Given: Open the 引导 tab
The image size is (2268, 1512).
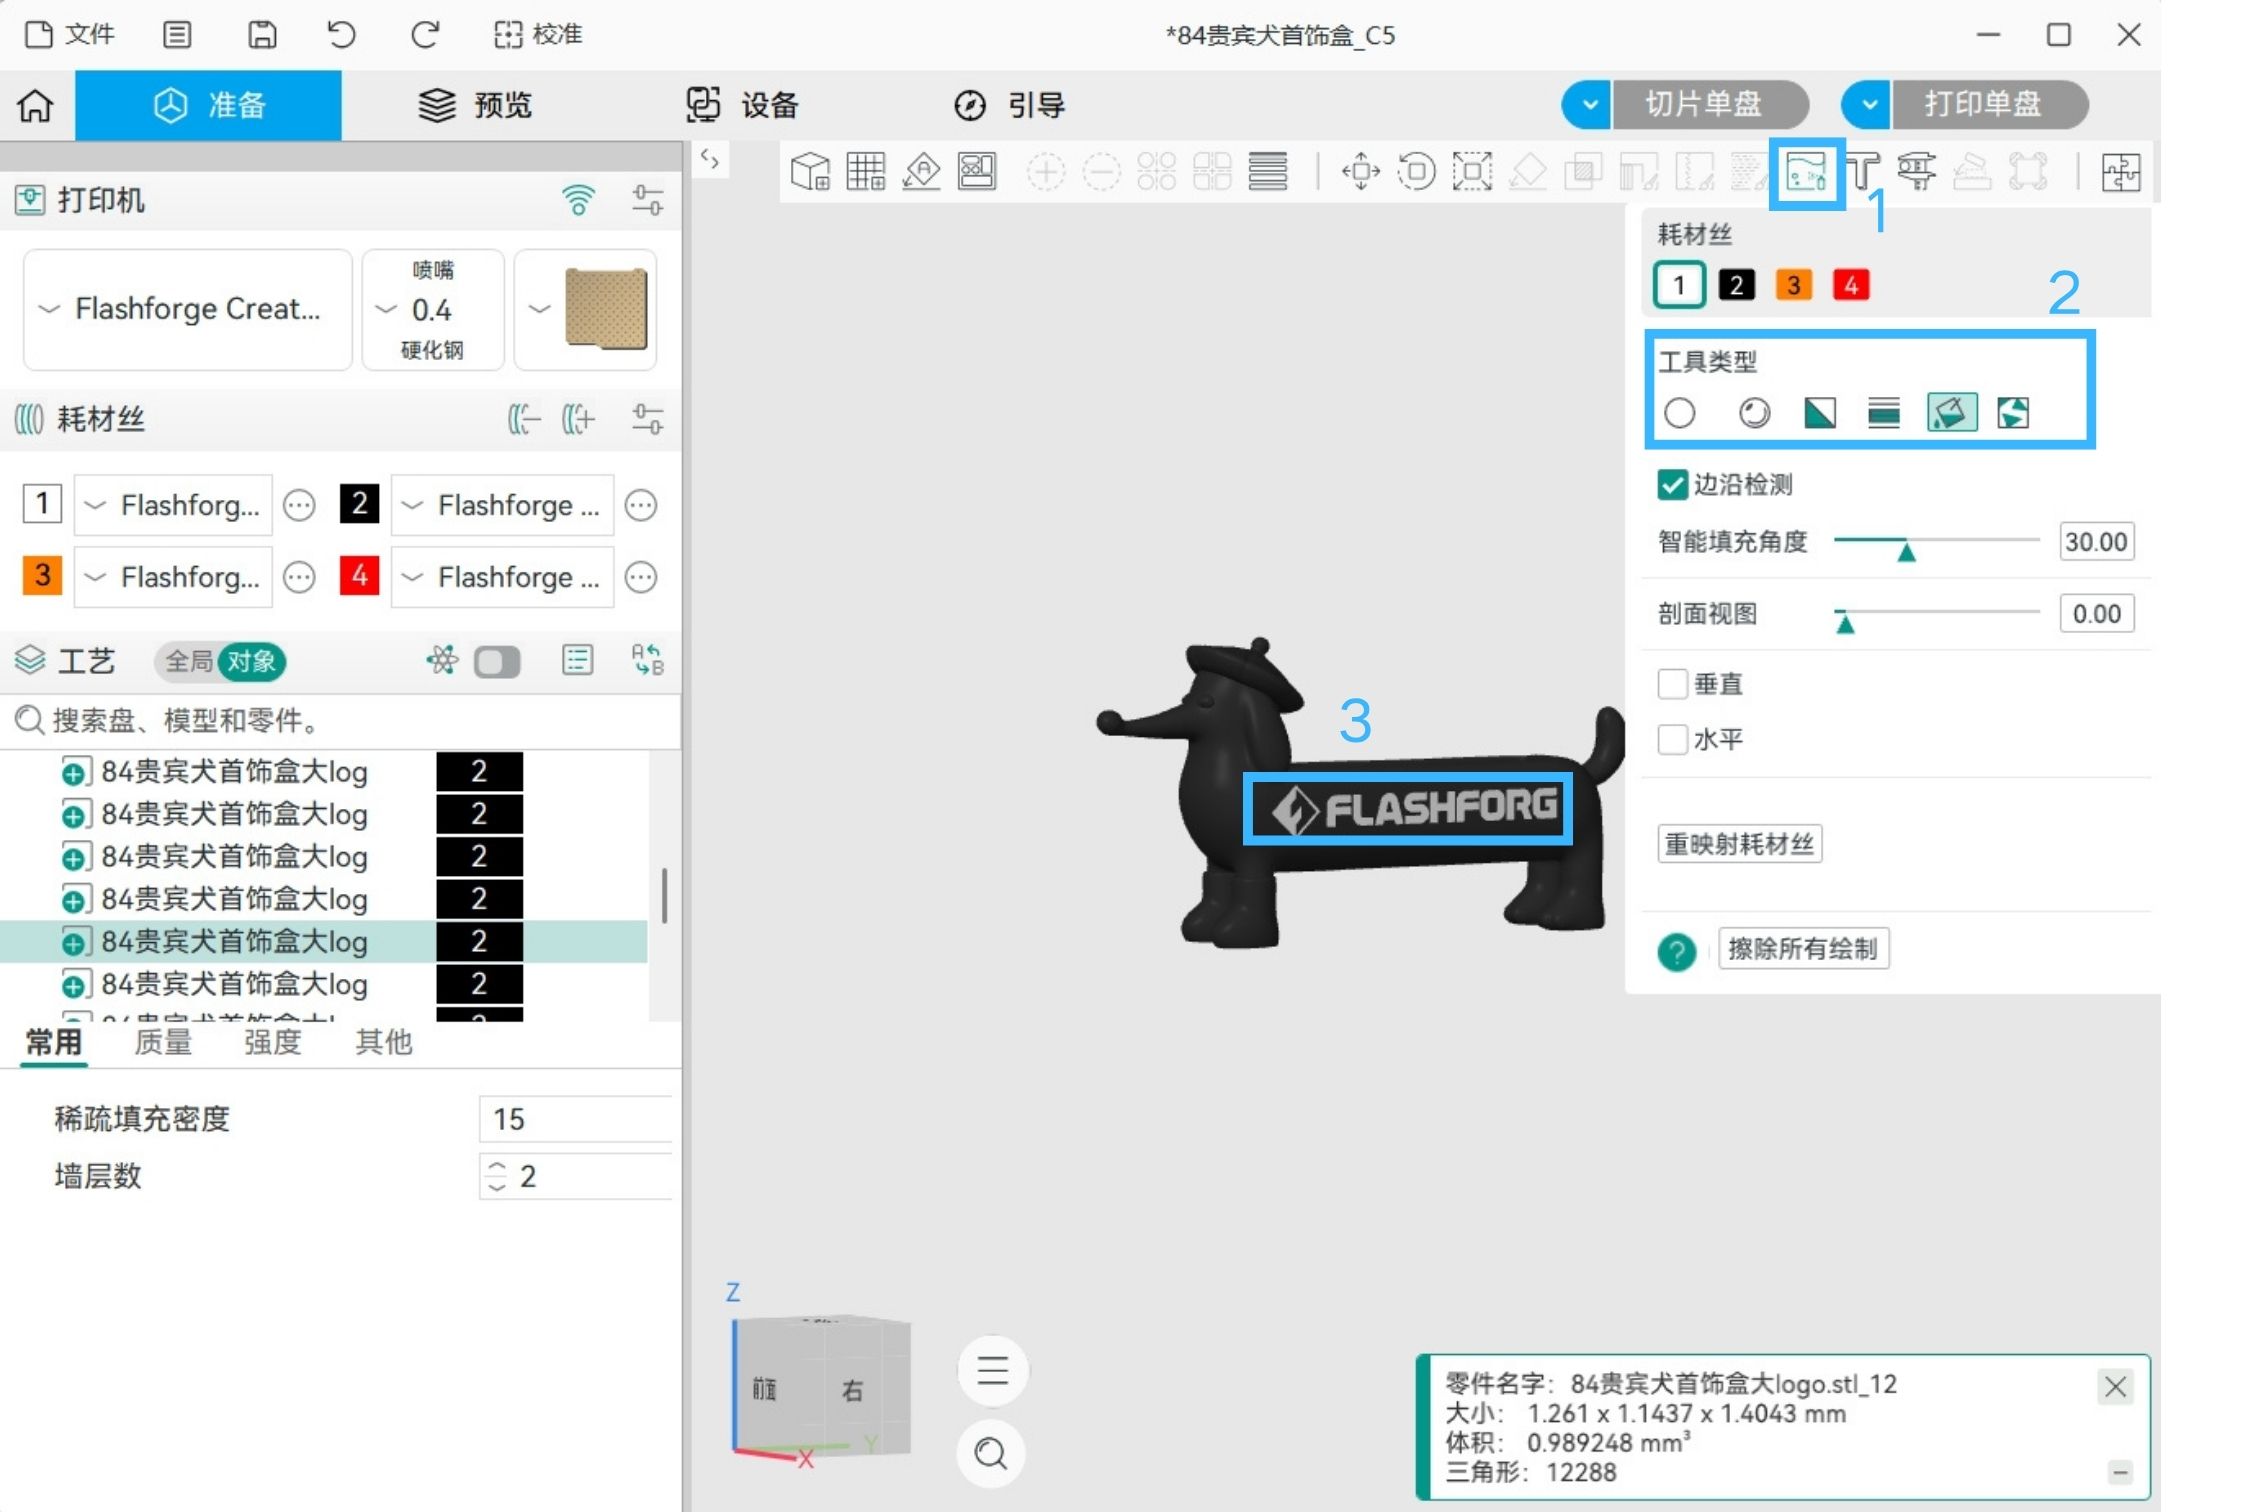Looking at the screenshot, I should [1009, 105].
